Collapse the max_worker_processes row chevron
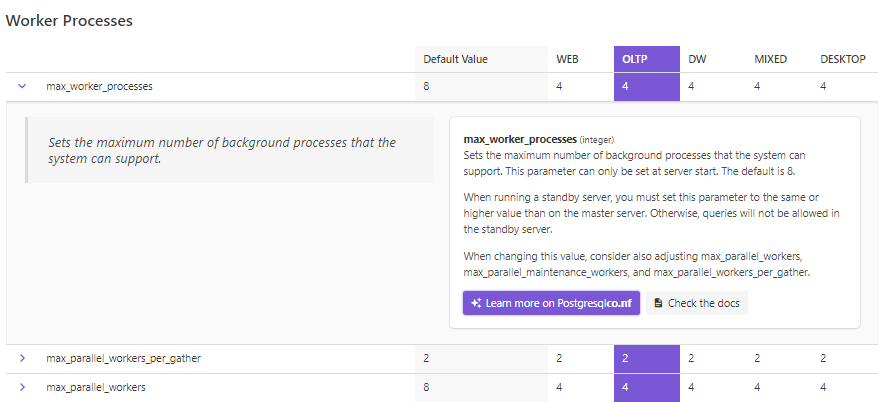Viewport: 878px width, 402px height. coord(22,86)
